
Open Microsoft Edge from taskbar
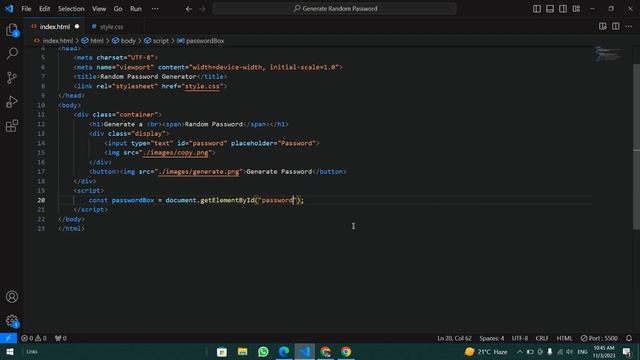pyautogui.click(x=284, y=351)
